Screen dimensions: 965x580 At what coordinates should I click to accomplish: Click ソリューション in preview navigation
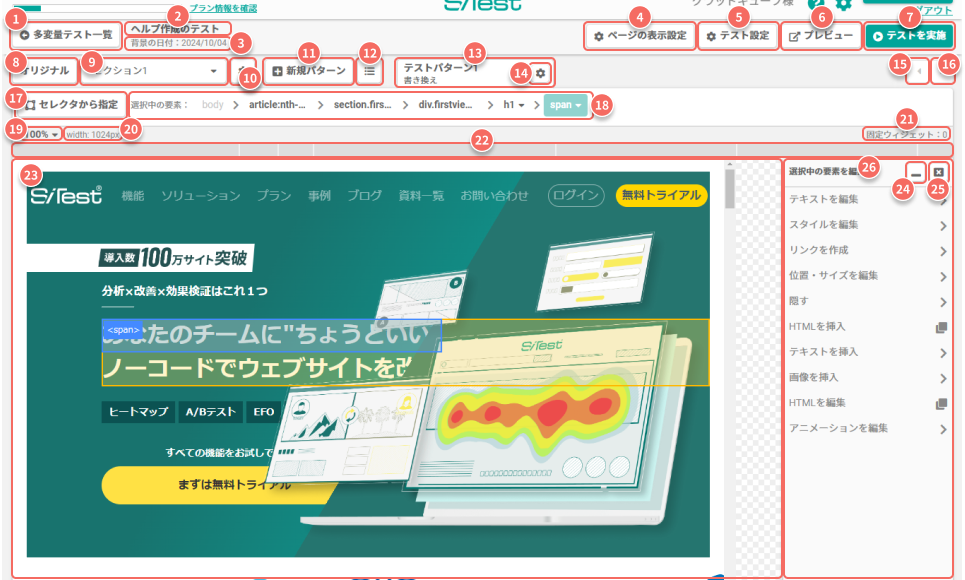201,196
